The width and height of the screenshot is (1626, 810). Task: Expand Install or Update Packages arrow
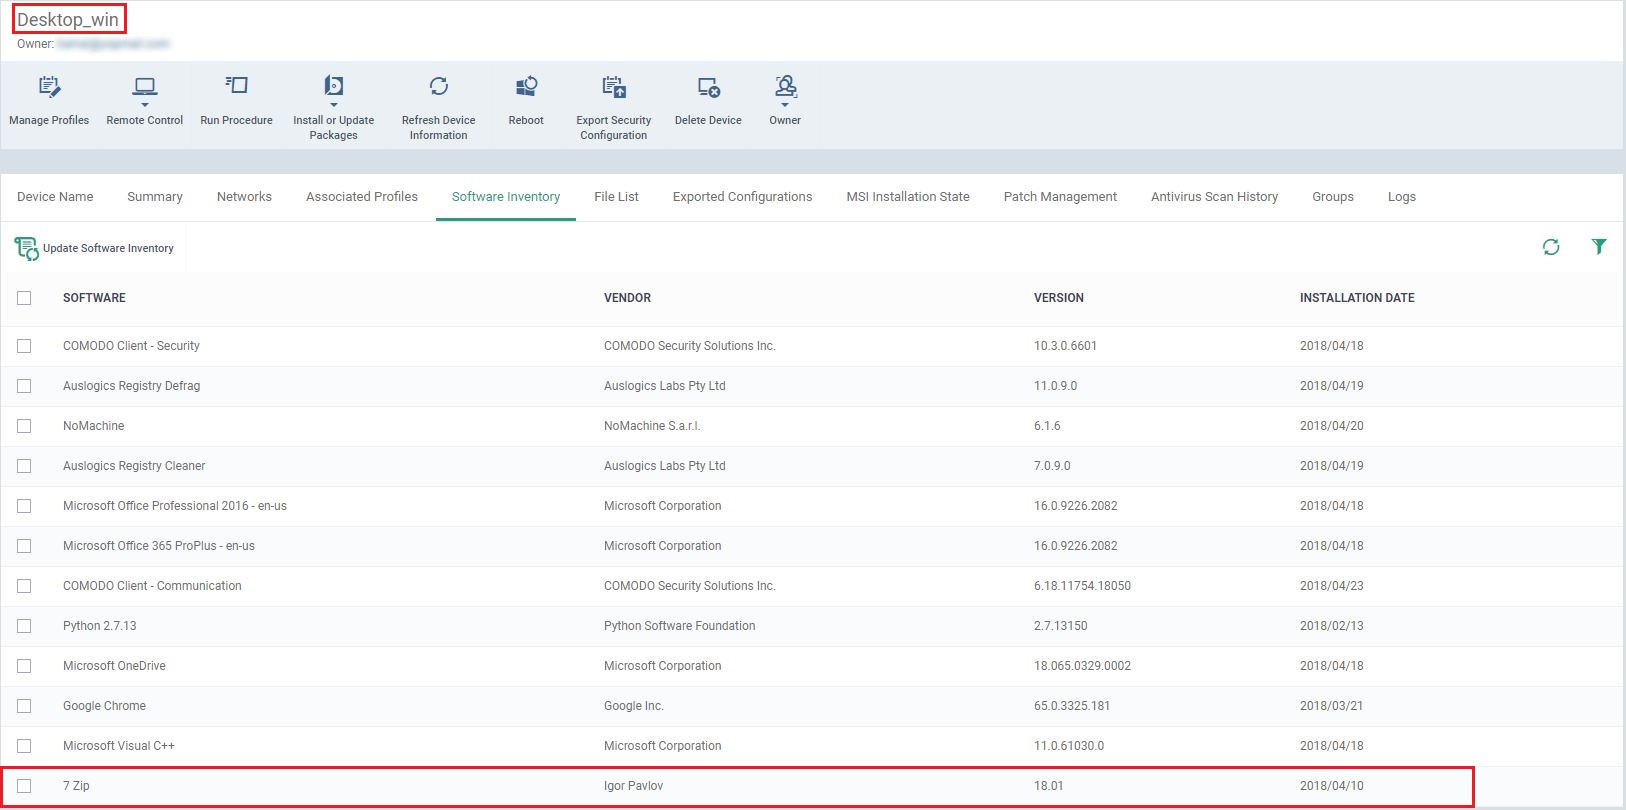click(334, 105)
